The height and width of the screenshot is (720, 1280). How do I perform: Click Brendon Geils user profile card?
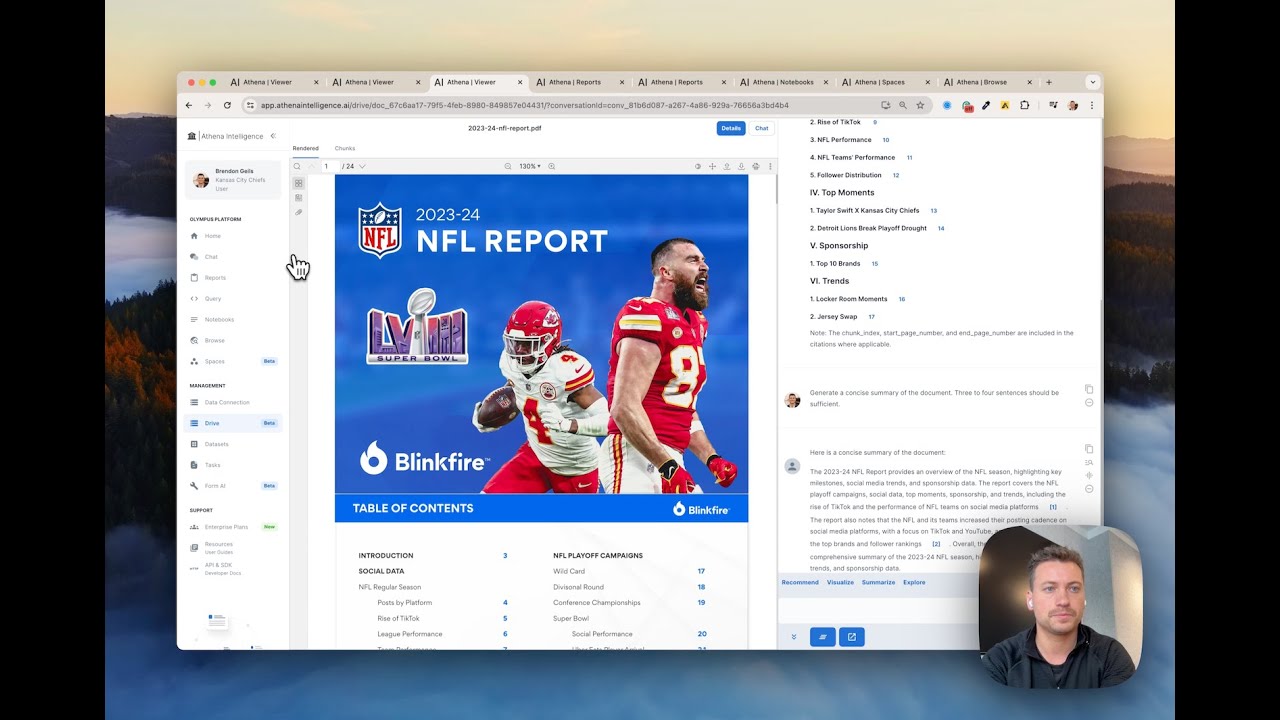[234, 179]
